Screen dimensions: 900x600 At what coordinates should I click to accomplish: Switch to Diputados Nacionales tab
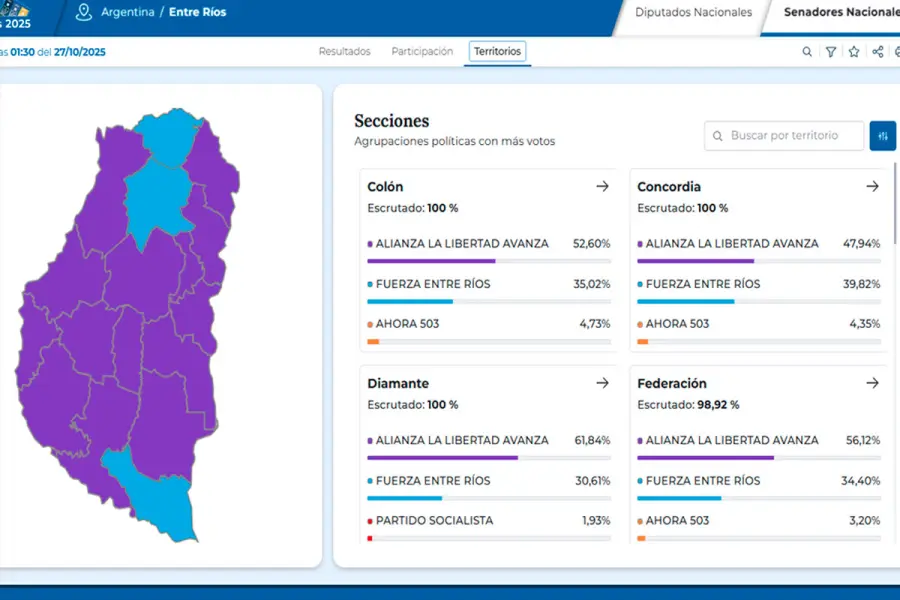pyautogui.click(x=693, y=13)
